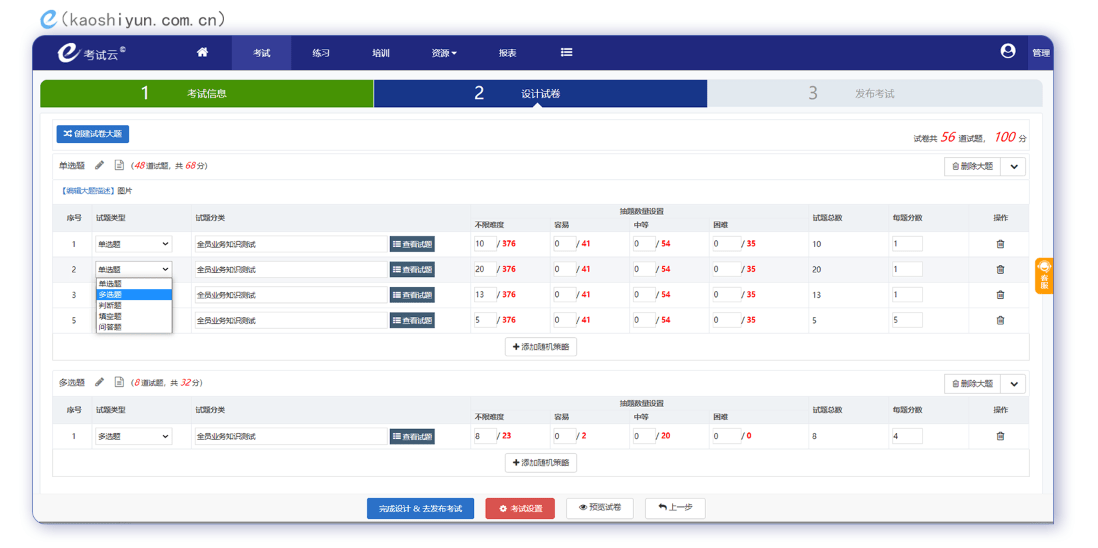The height and width of the screenshot is (548, 1098).
Task: Go back to step 1 考试信息
Action: point(206,93)
